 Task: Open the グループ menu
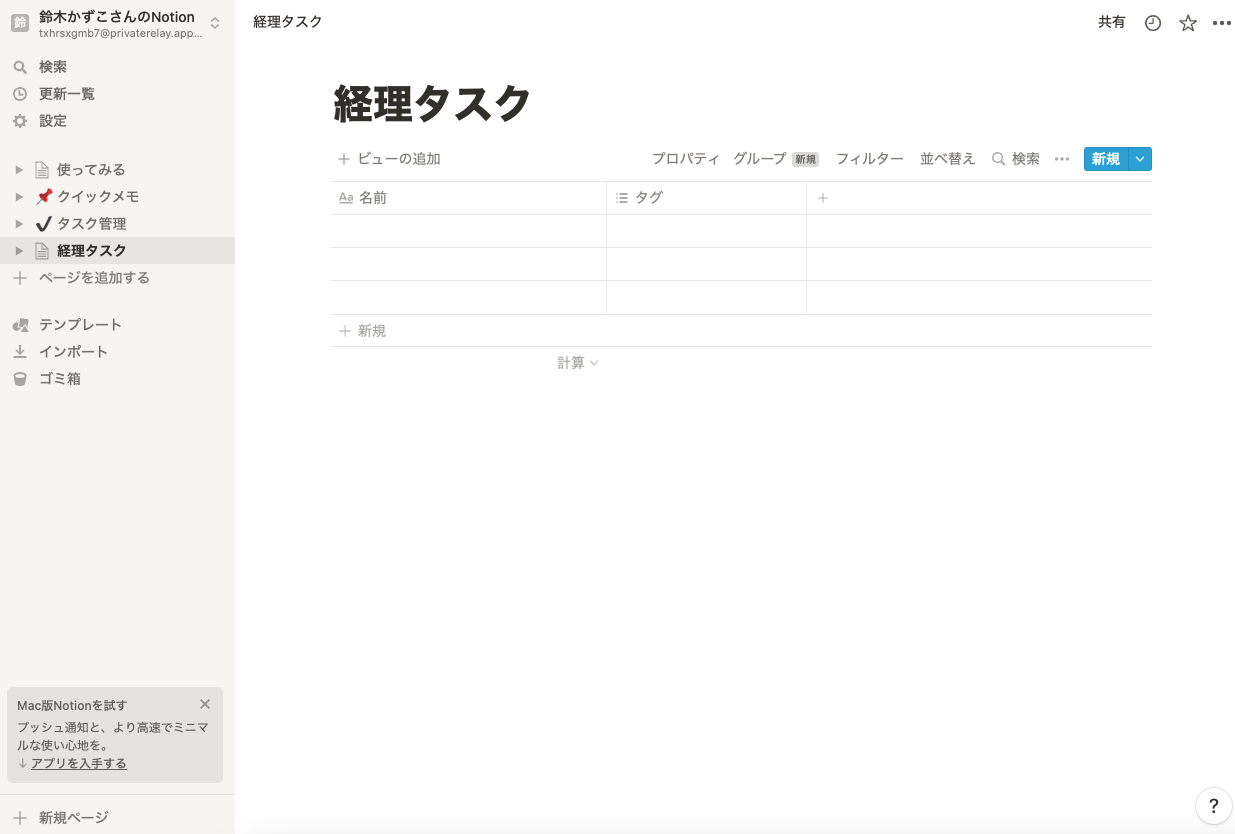(x=760, y=159)
